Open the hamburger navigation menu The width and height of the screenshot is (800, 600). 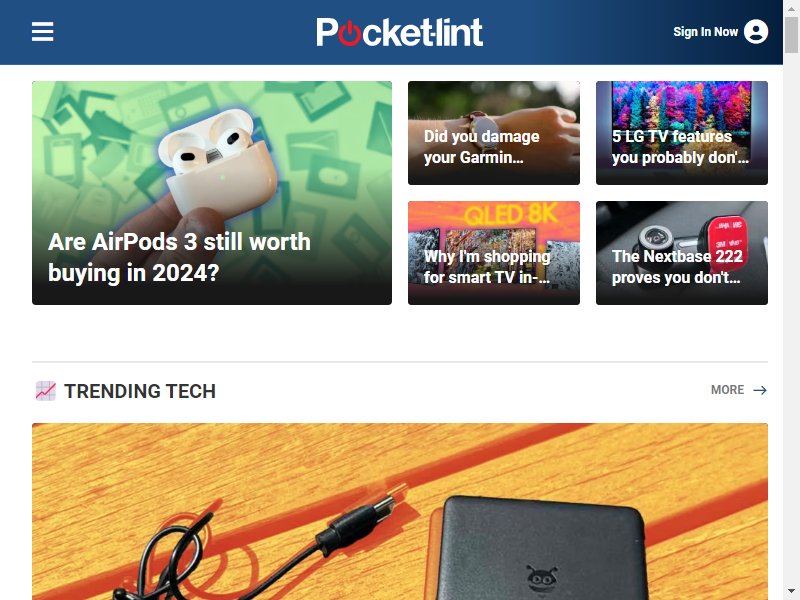42,32
